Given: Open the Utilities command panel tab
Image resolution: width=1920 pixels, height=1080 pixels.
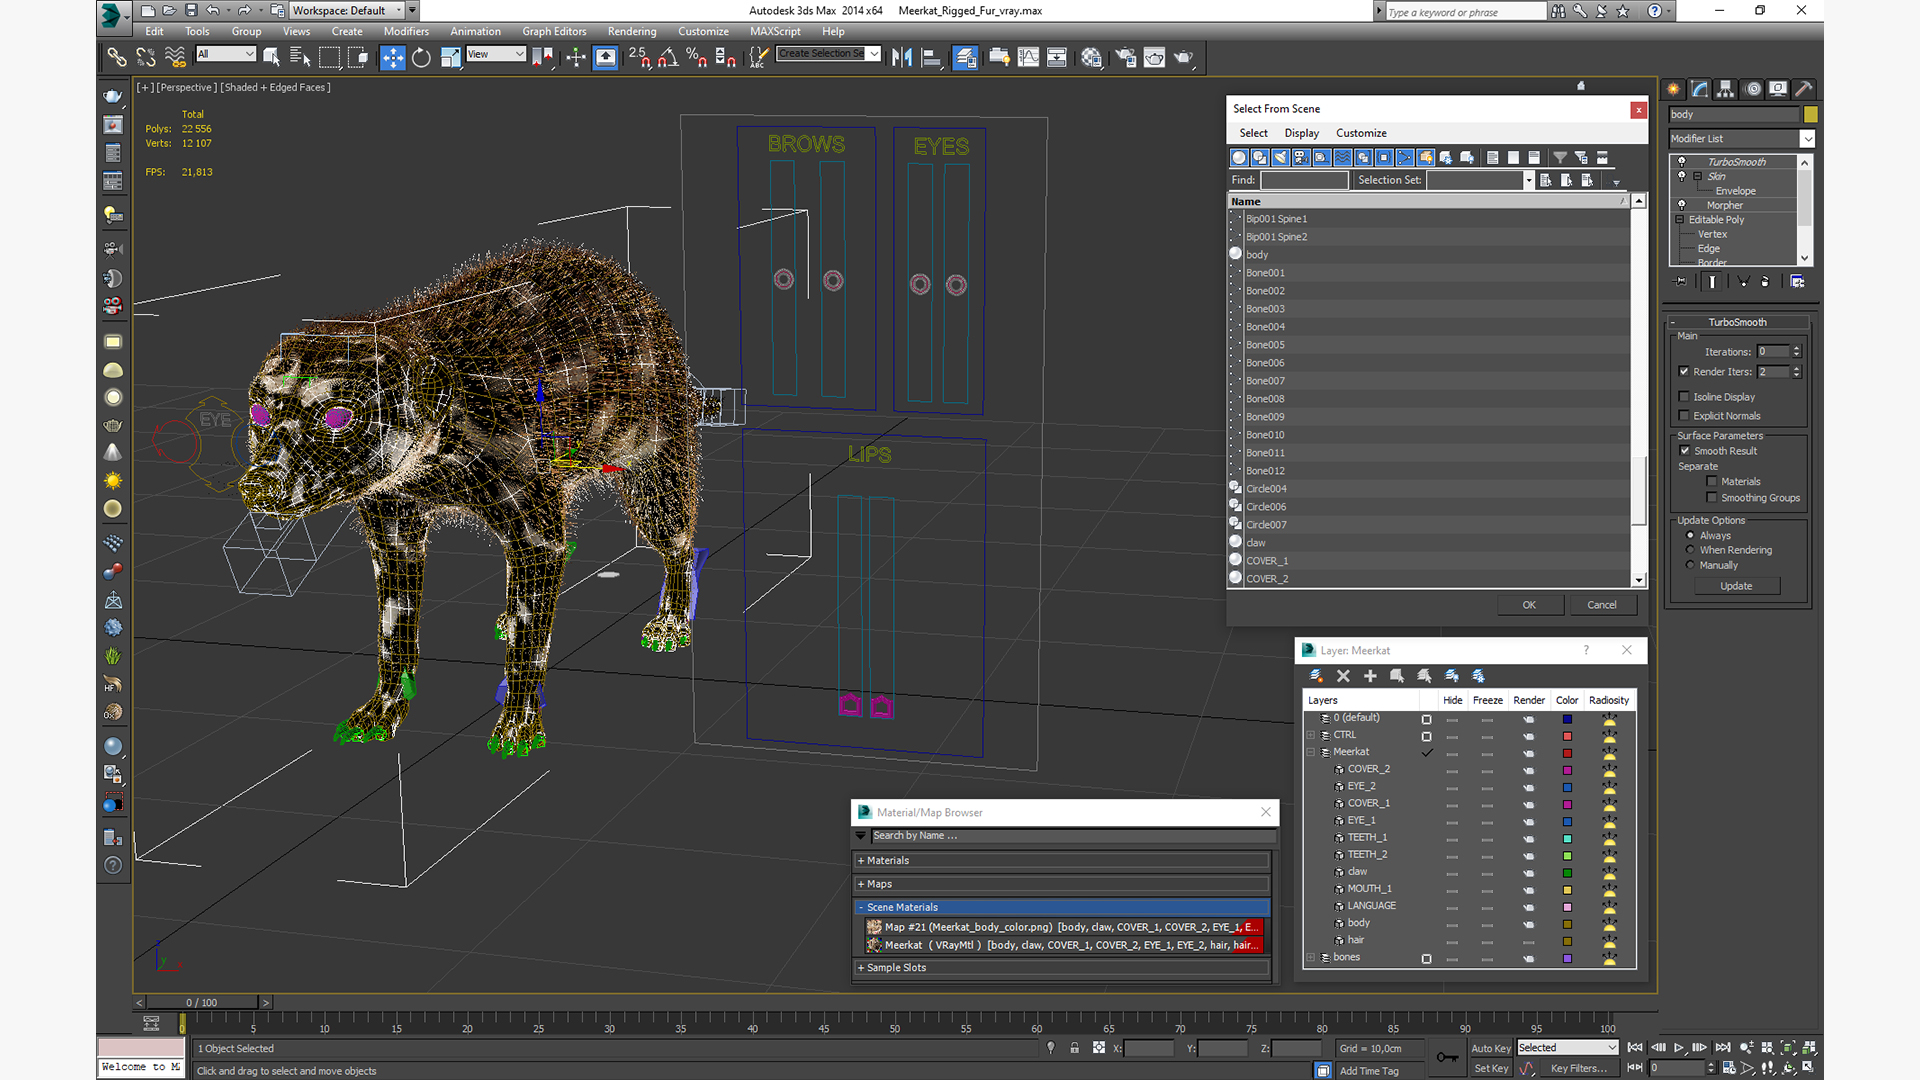Looking at the screenshot, I should 1804,89.
